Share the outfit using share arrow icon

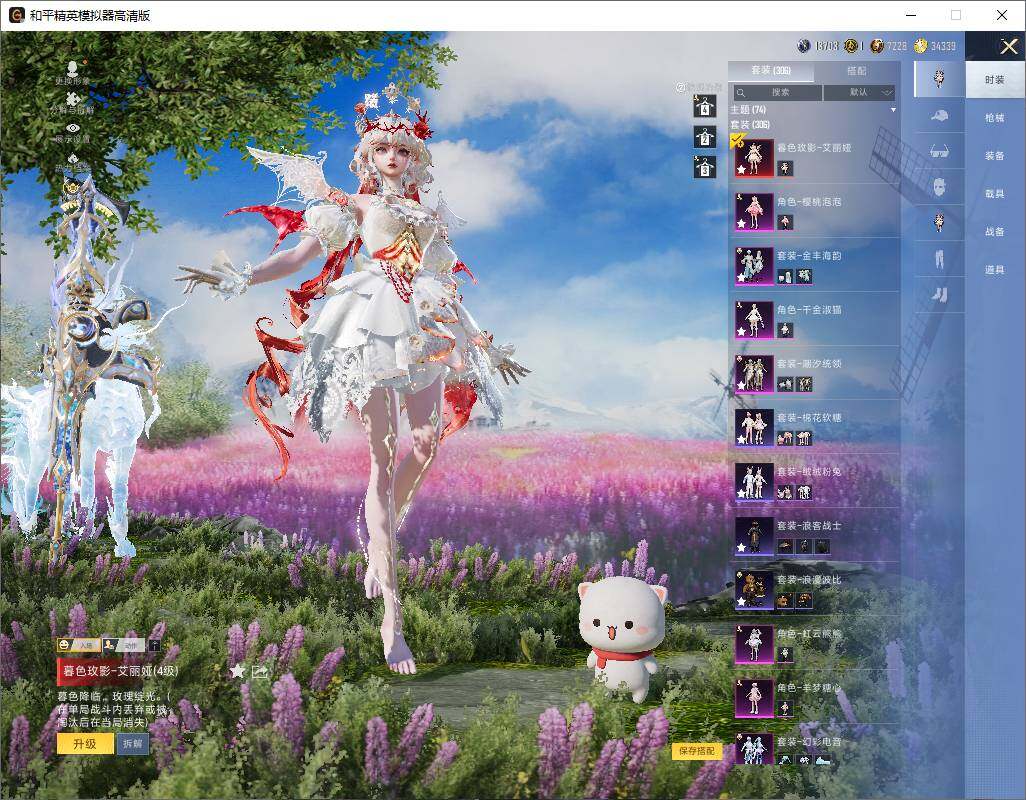[x=260, y=671]
